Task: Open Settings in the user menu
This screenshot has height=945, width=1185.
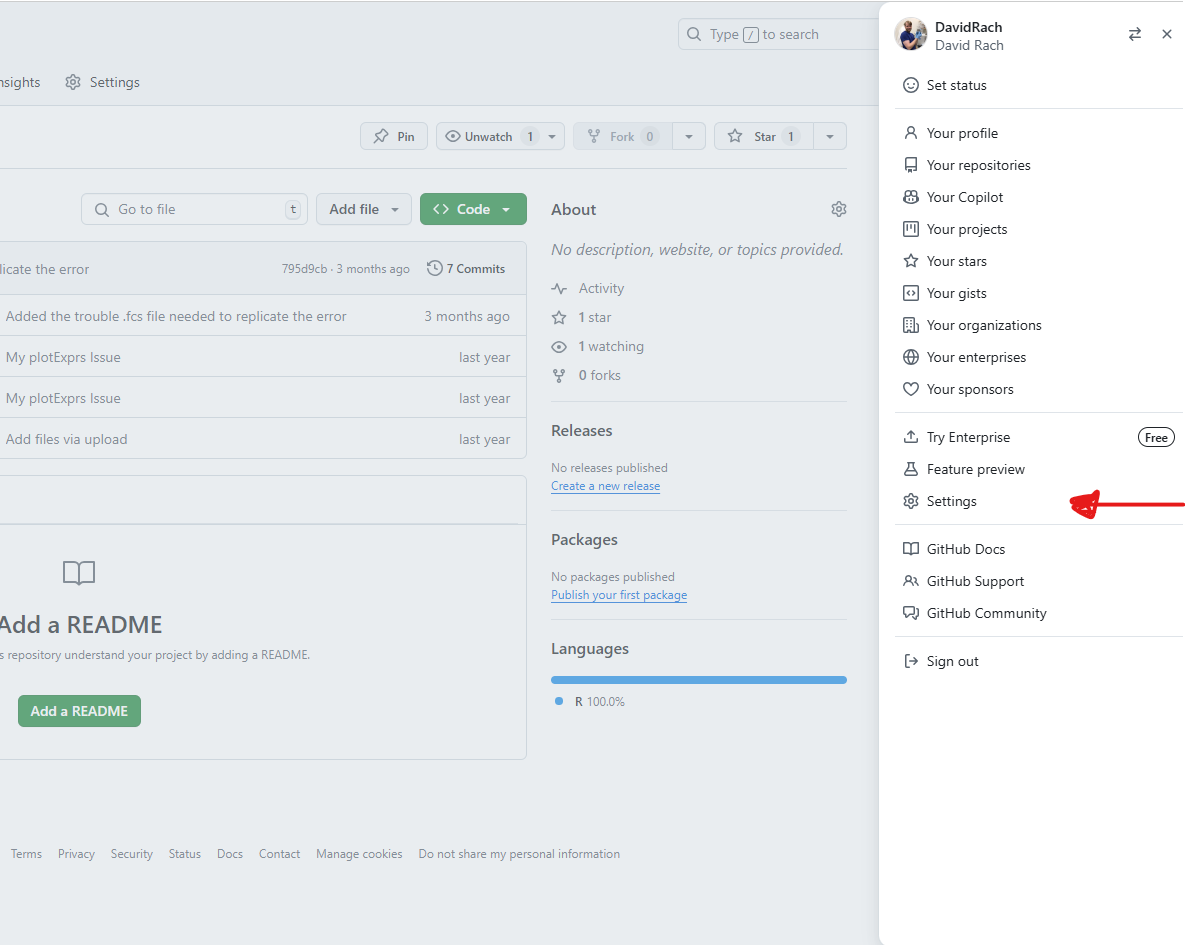Action: point(951,501)
